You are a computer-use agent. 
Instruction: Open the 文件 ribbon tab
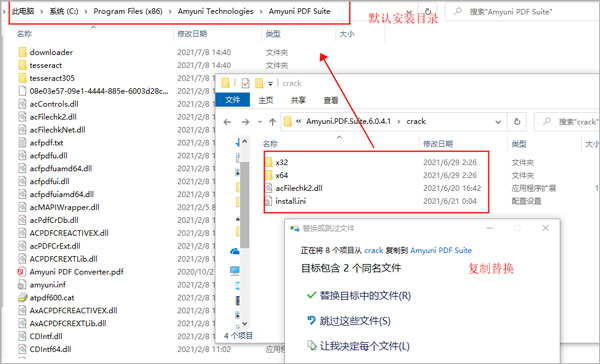tap(233, 100)
